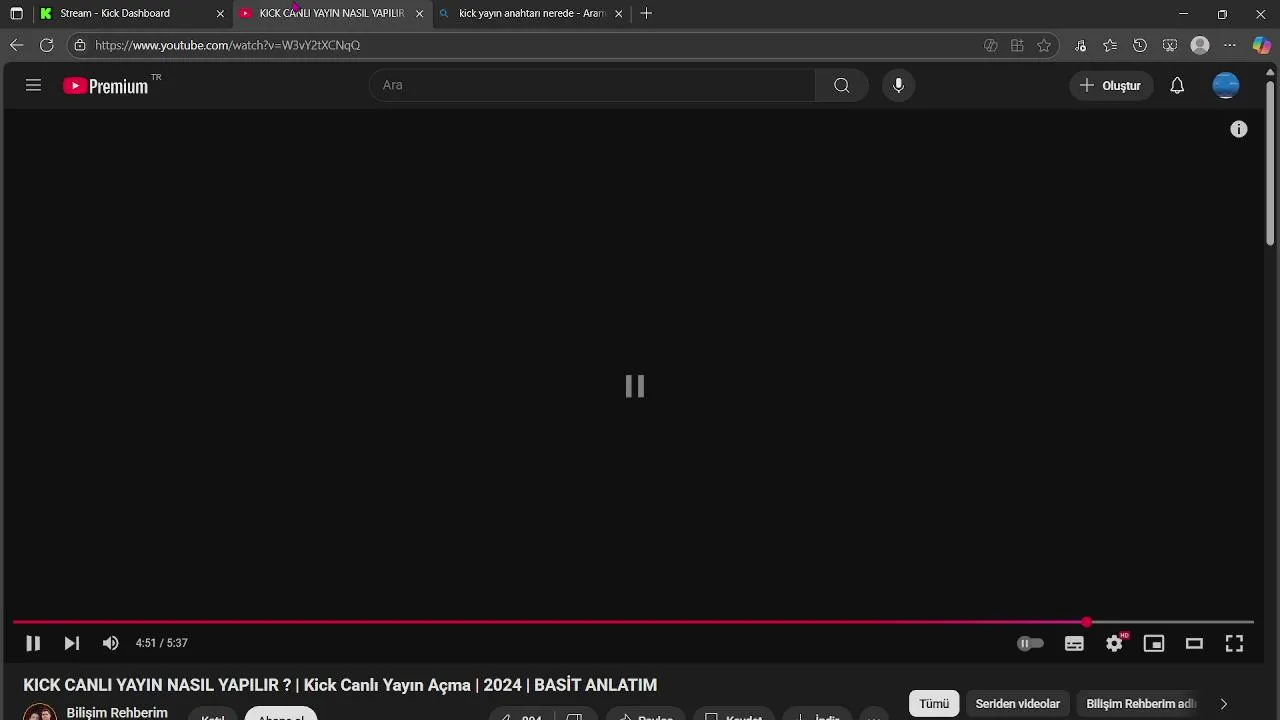
Task: Open the screenshot capture tool icon
Action: [x=1170, y=45]
